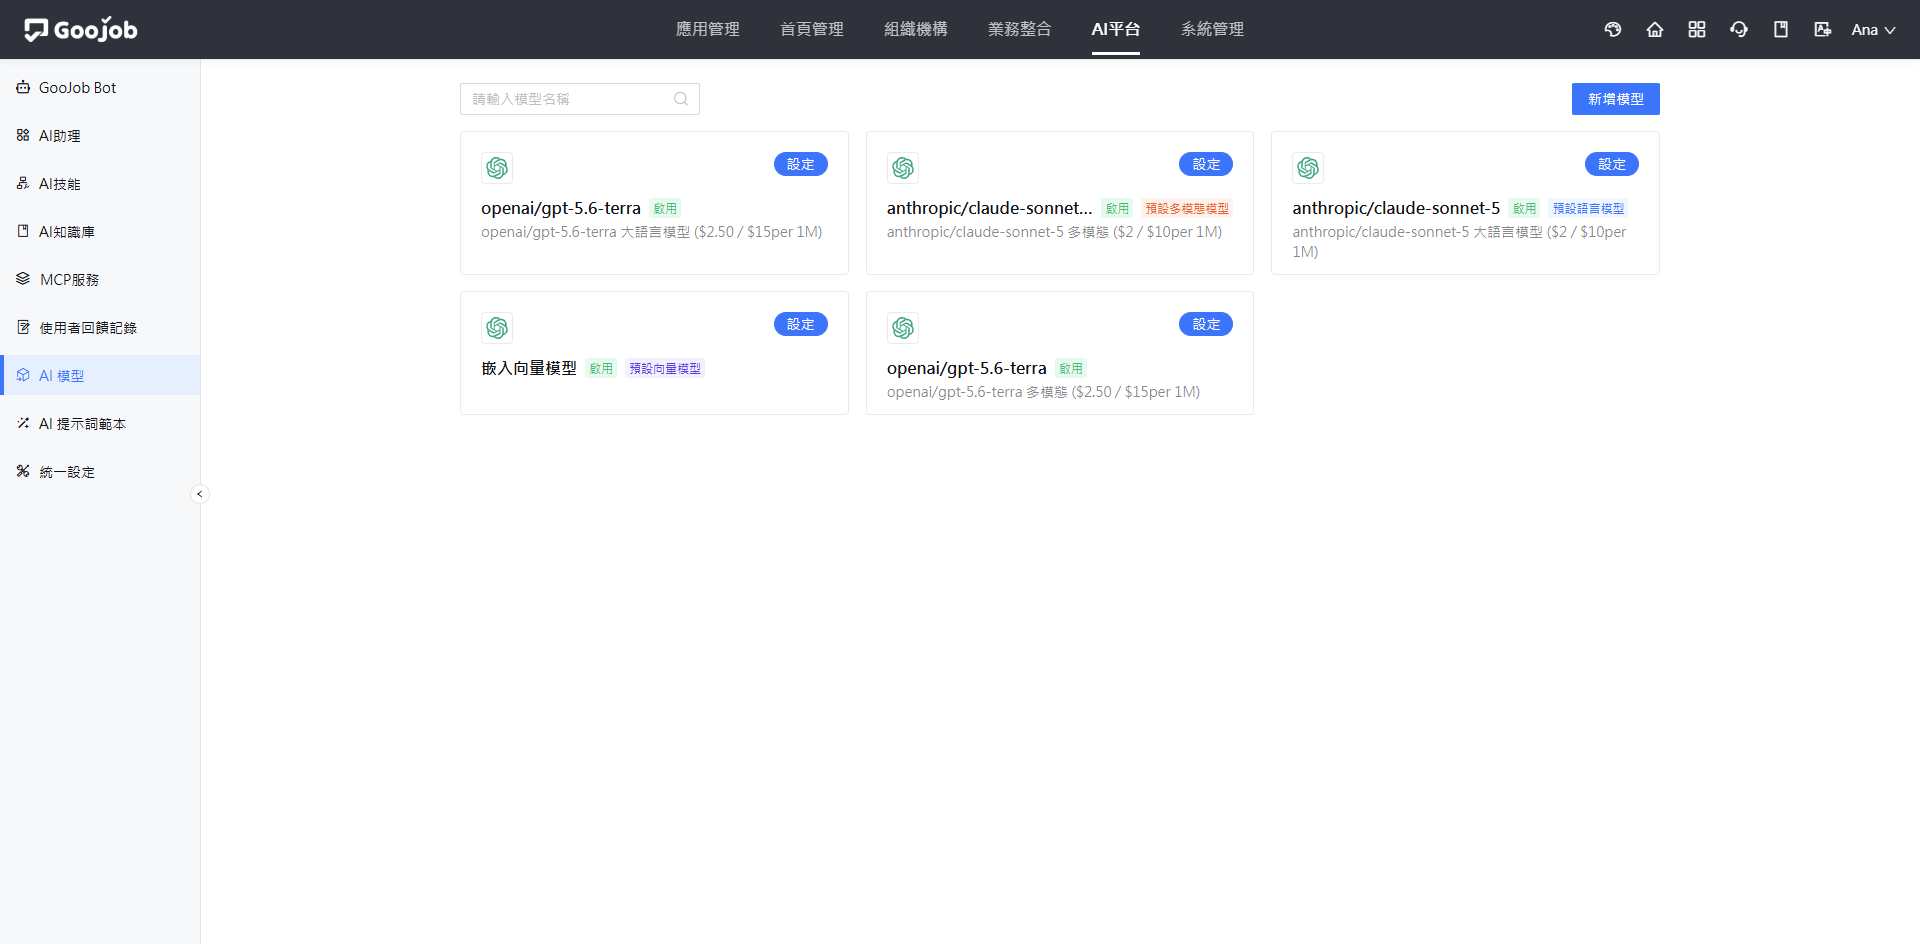This screenshot has height=944, width=1920.
Task: Switch language with the translate icon
Action: click(x=1823, y=30)
